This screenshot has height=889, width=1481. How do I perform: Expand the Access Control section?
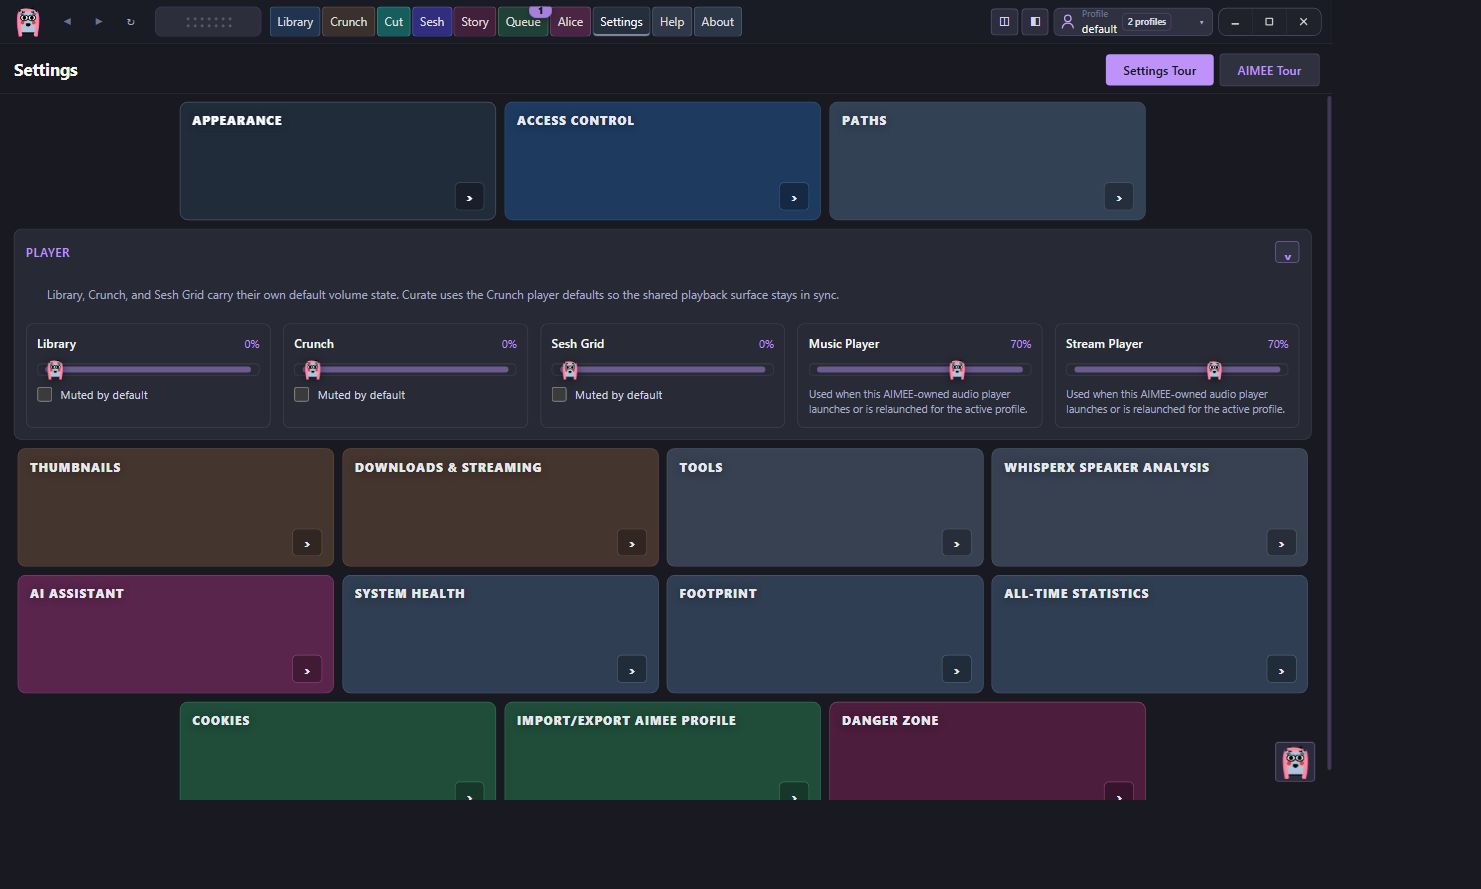[794, 197]
